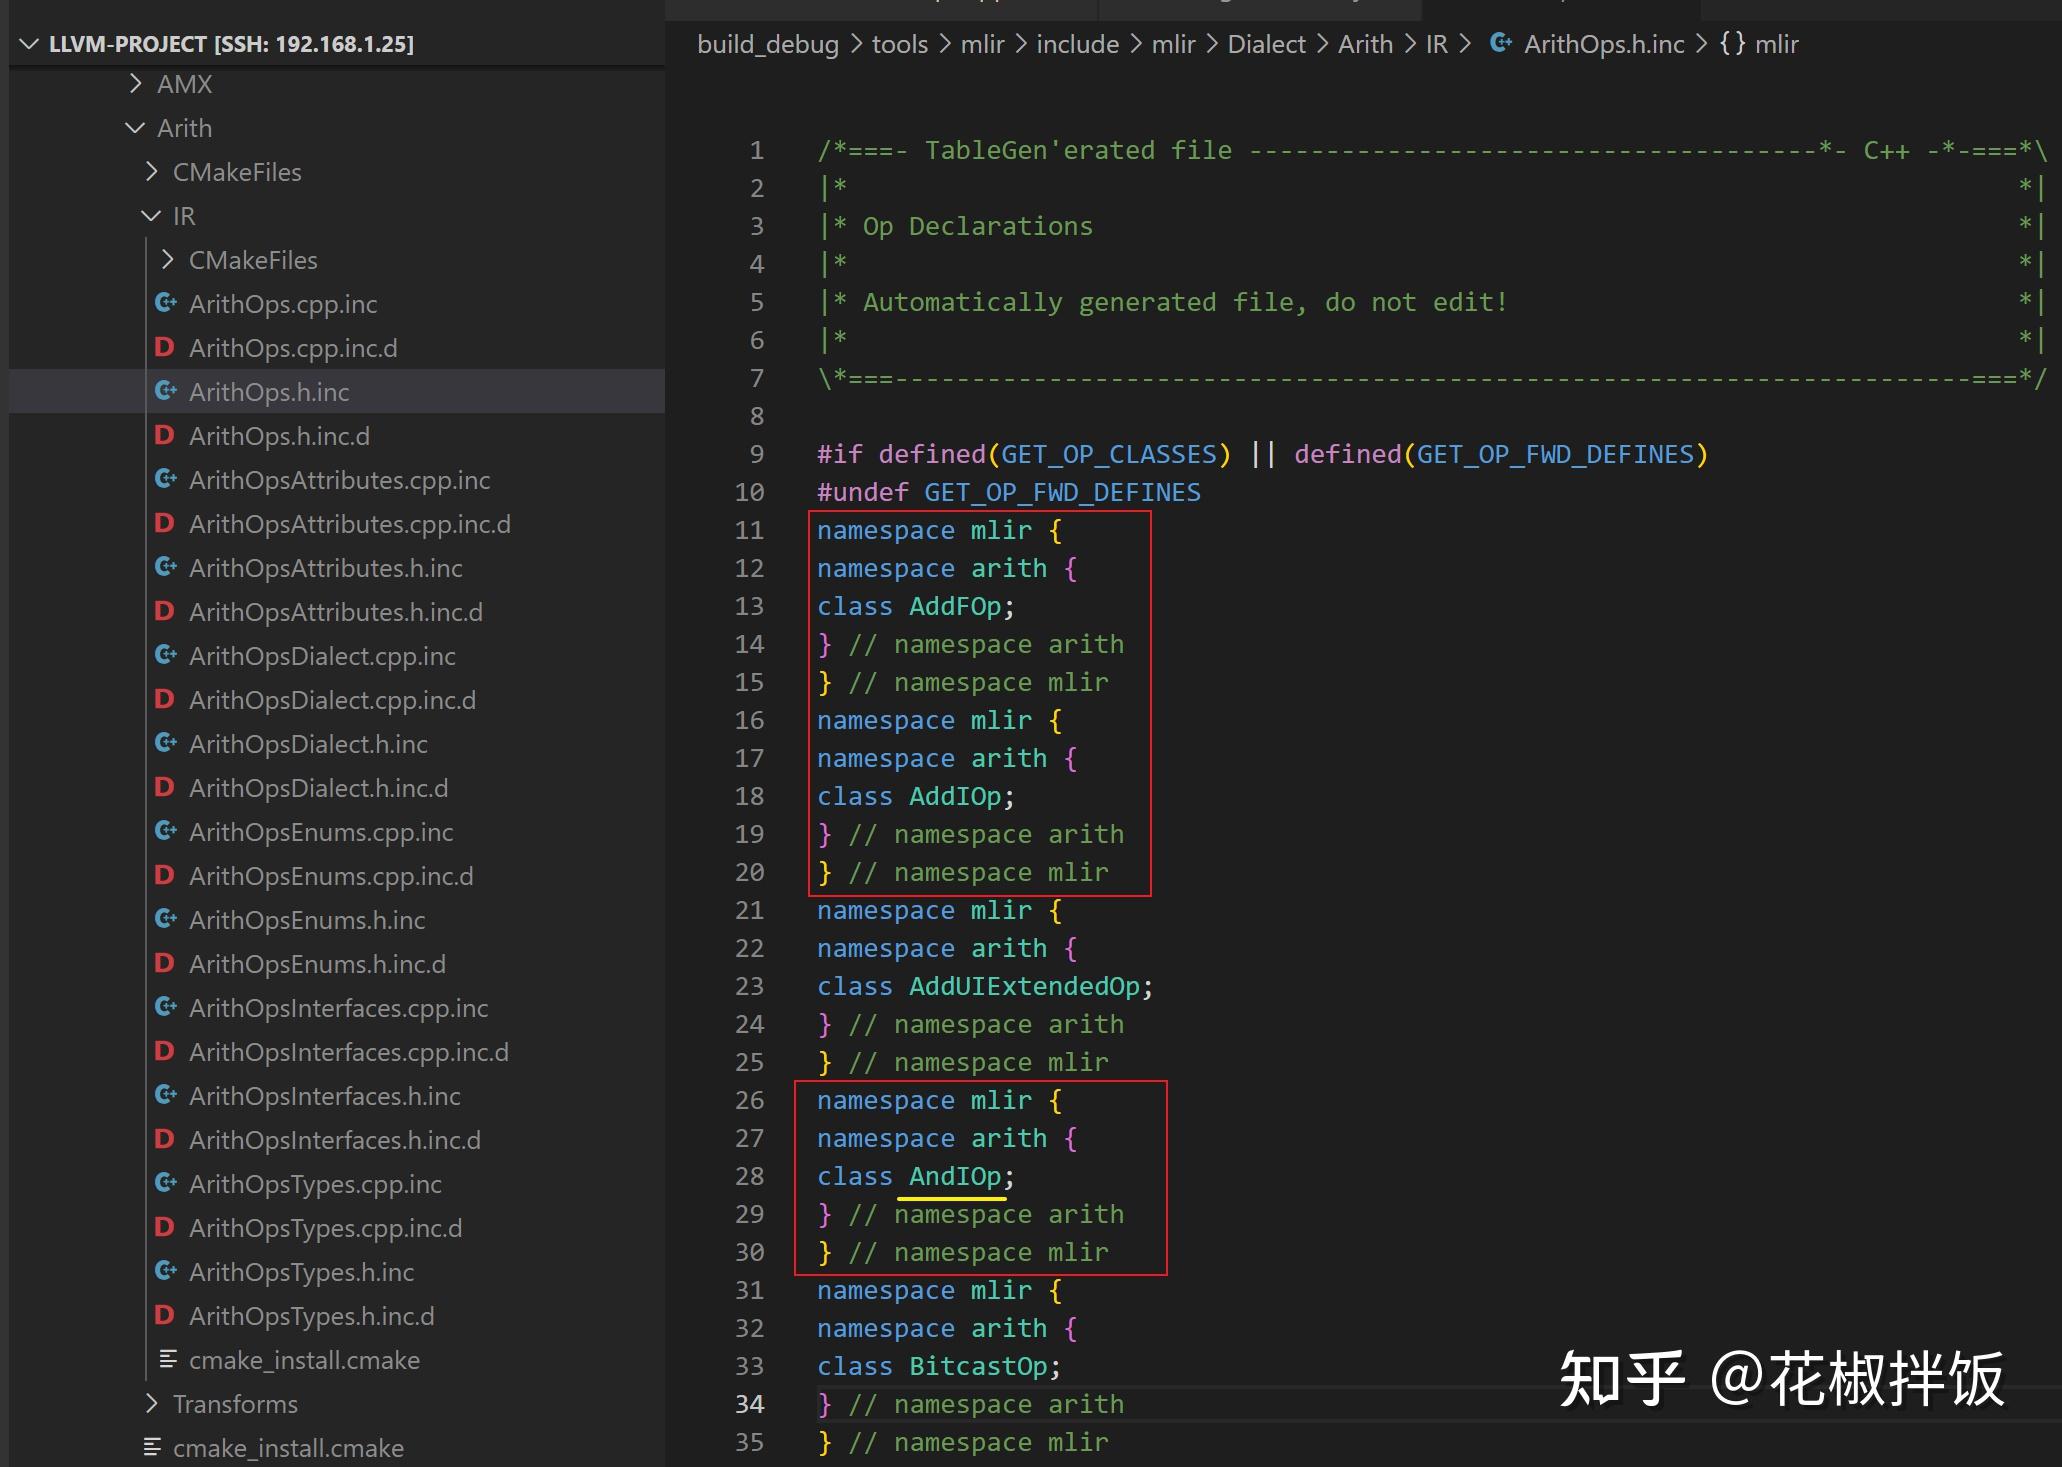
Task: Click line number 34 in the gutter
Action: [749, 1405]
